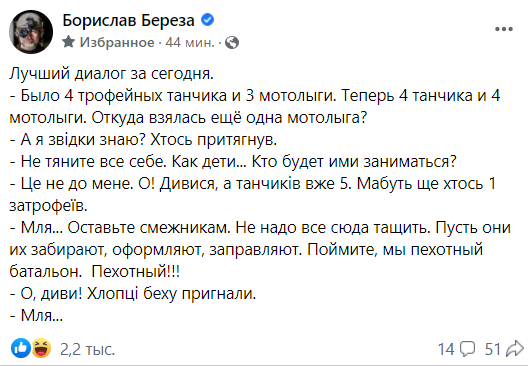528x366 pixels.
Task: Click the line 'Лучший диалог за сегодня.'
Action: [x=111, y=74]
